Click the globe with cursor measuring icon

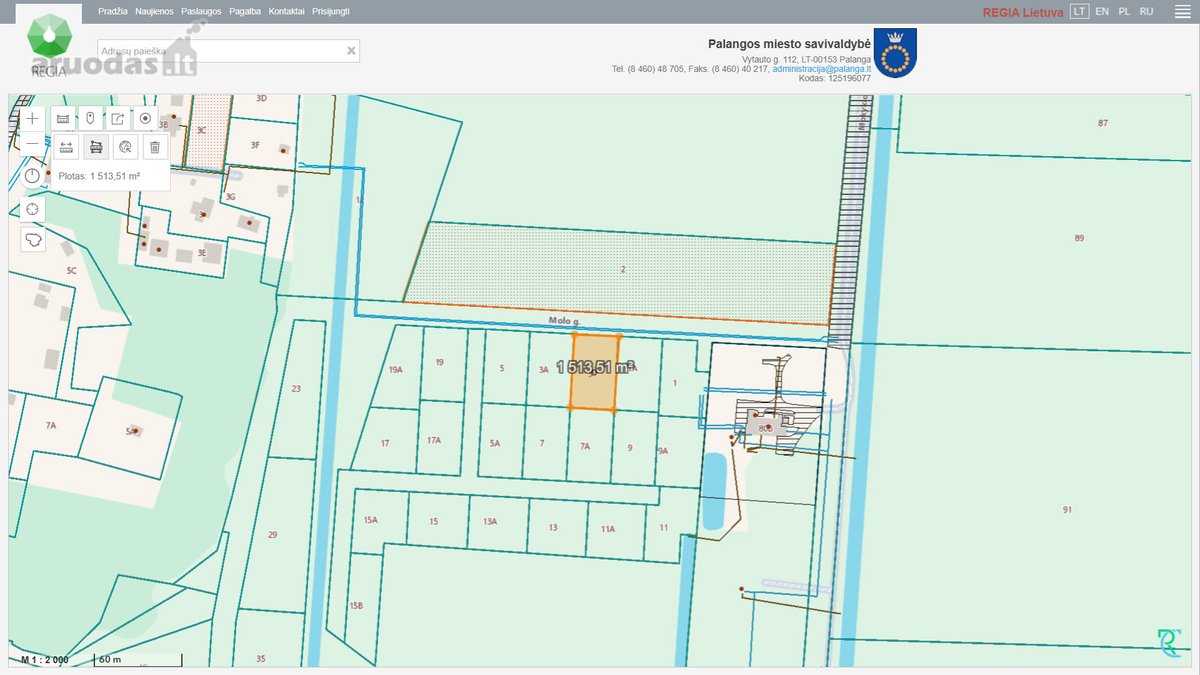pyautogui.click(x=125, y=147)
